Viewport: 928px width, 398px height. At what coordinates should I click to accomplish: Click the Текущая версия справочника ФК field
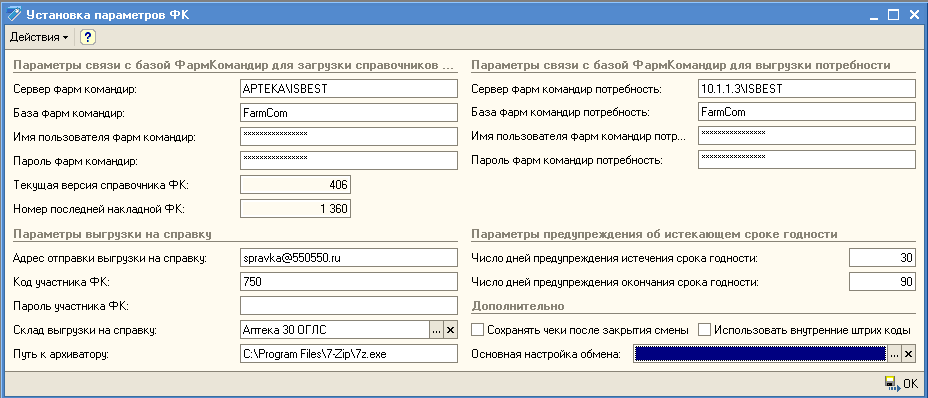click(295, 185)
